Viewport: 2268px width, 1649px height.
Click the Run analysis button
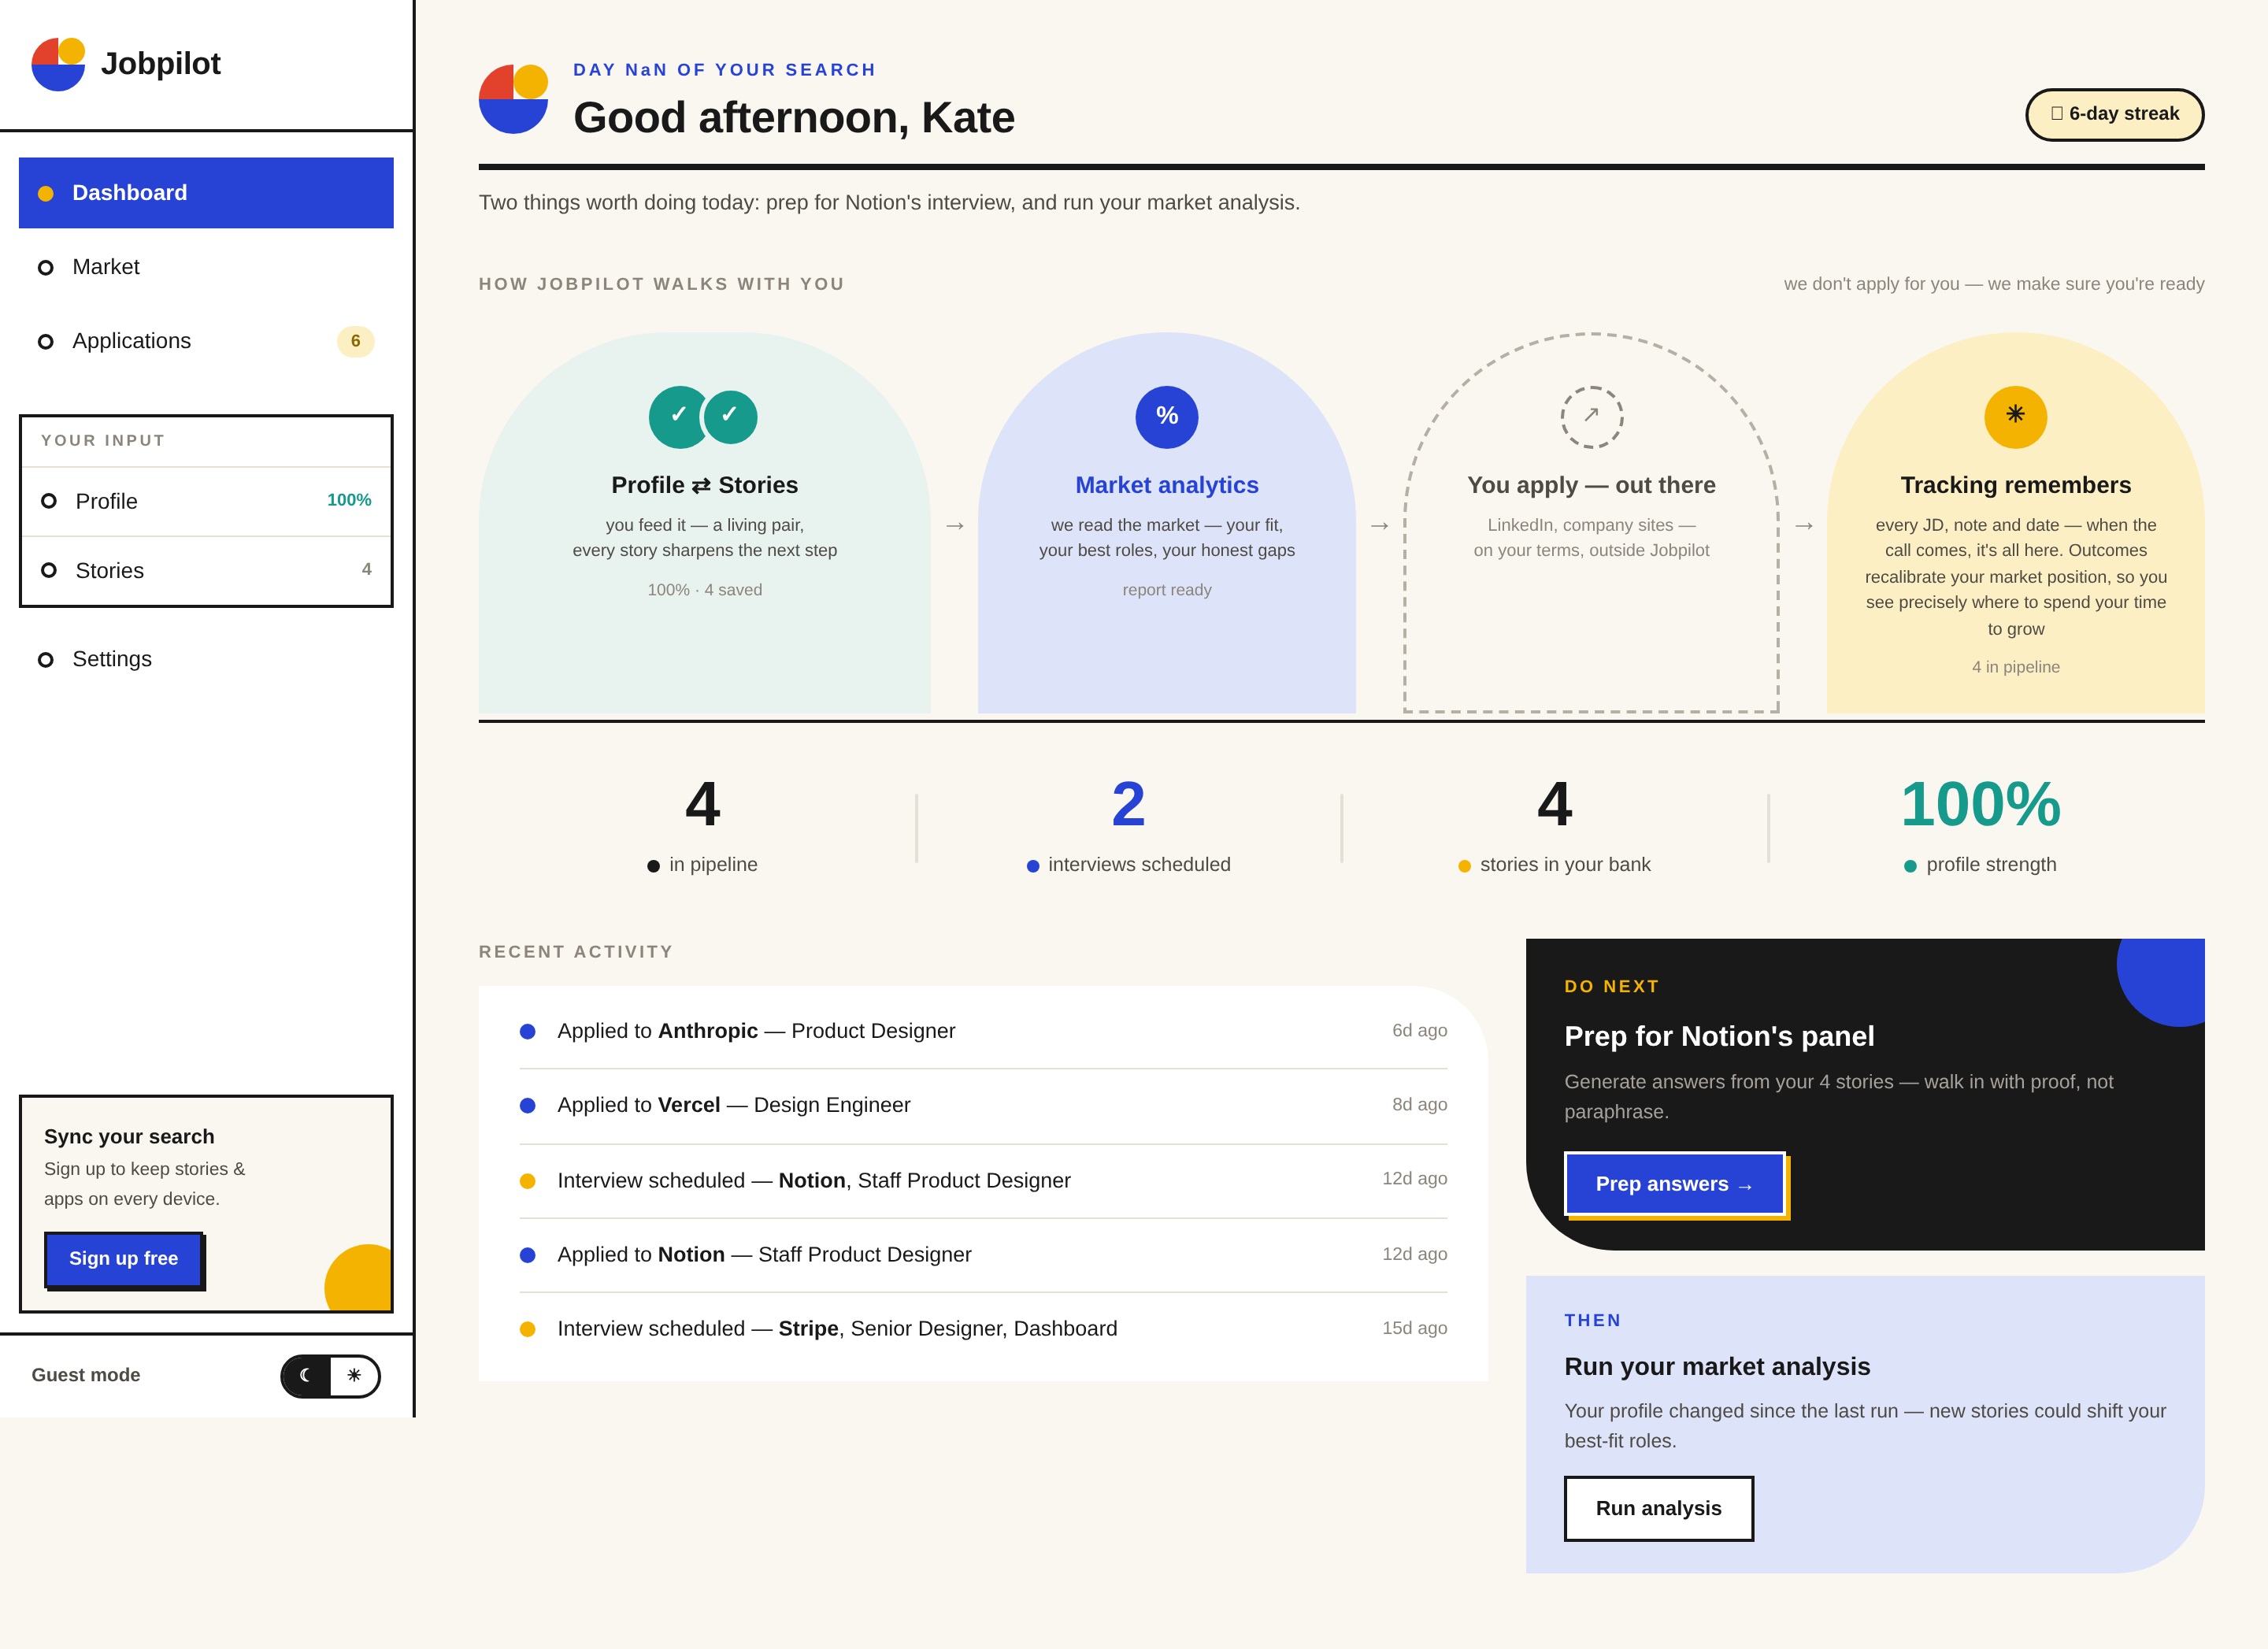click(1658, 1509)
